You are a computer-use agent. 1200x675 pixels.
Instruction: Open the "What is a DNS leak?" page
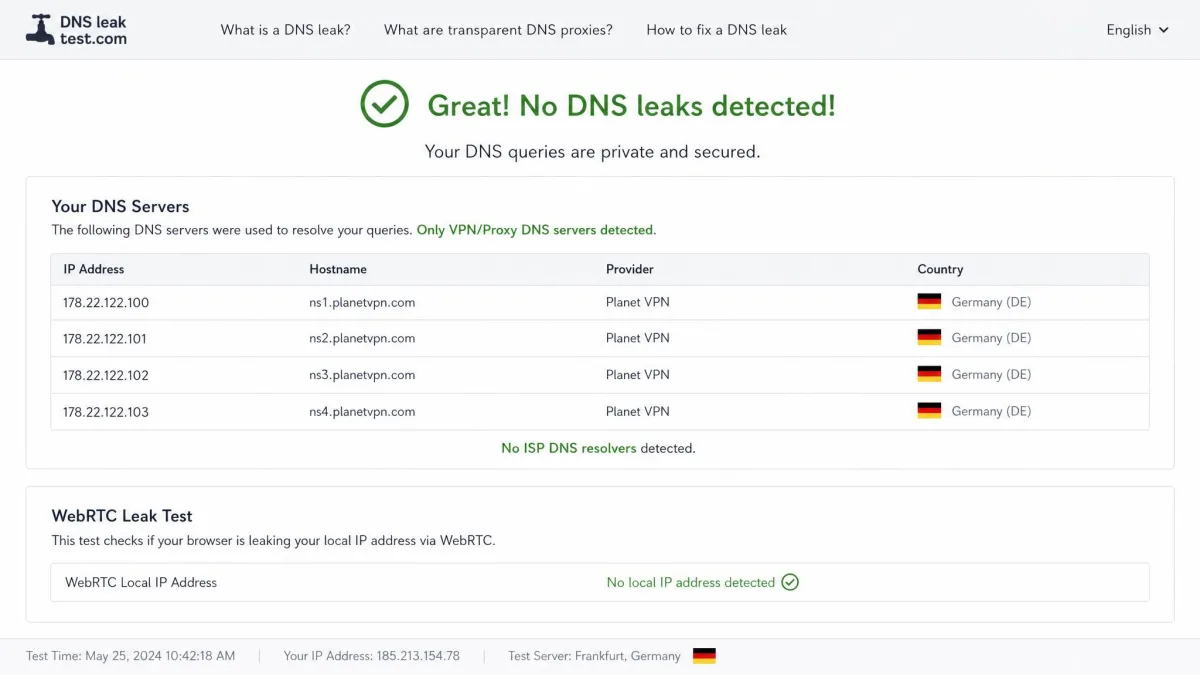pyautogui.click(x=286, y=30)
